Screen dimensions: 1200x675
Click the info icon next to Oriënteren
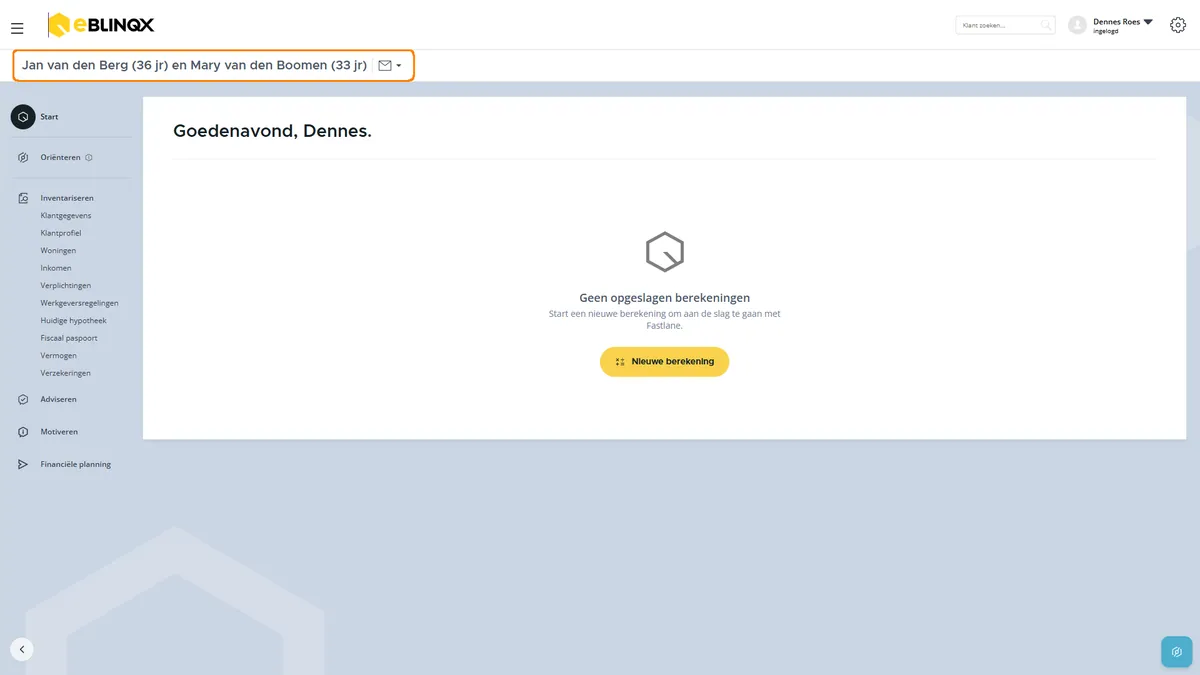pyautogui.click(x=89, y=158)
